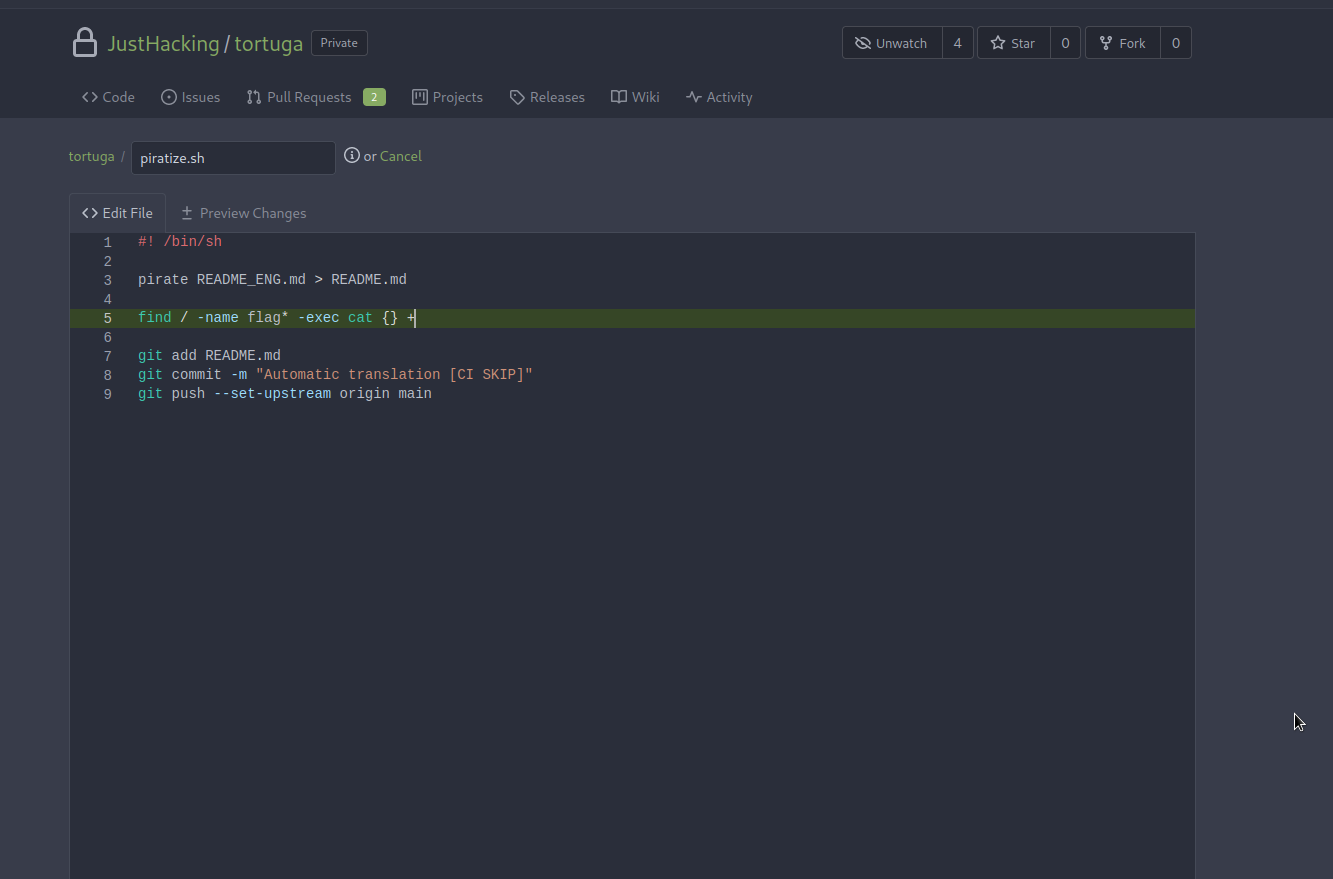Screen dimensions: 1333x879
Task: Star the tortuga repository
Action: tap(1013, 43)
